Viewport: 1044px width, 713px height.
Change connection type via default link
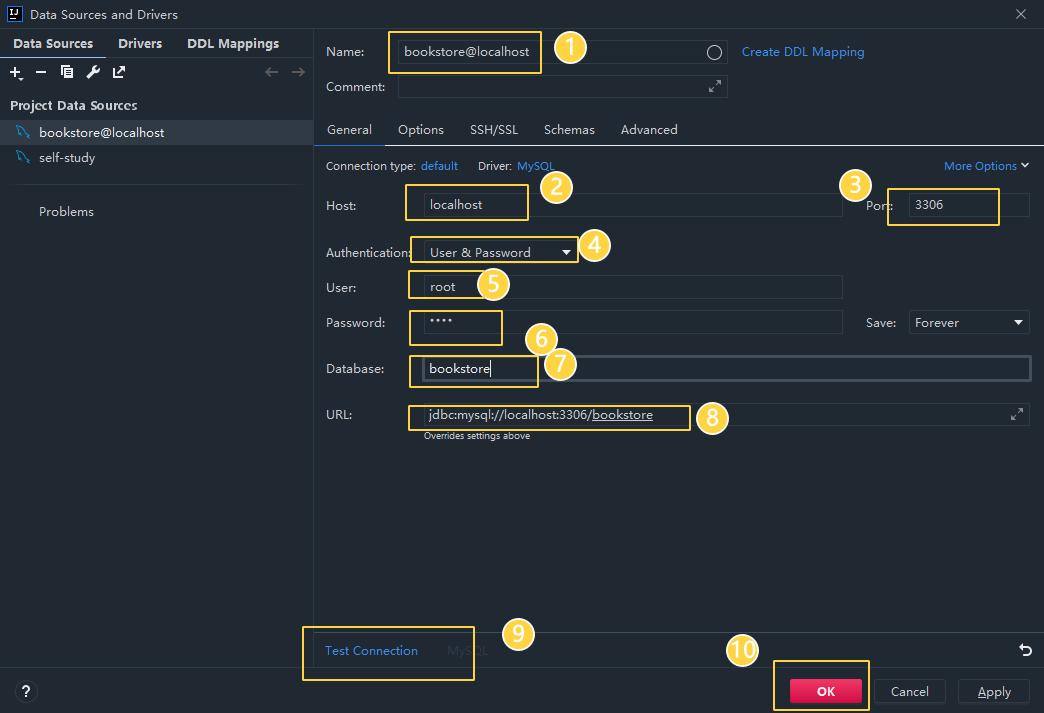439,166
